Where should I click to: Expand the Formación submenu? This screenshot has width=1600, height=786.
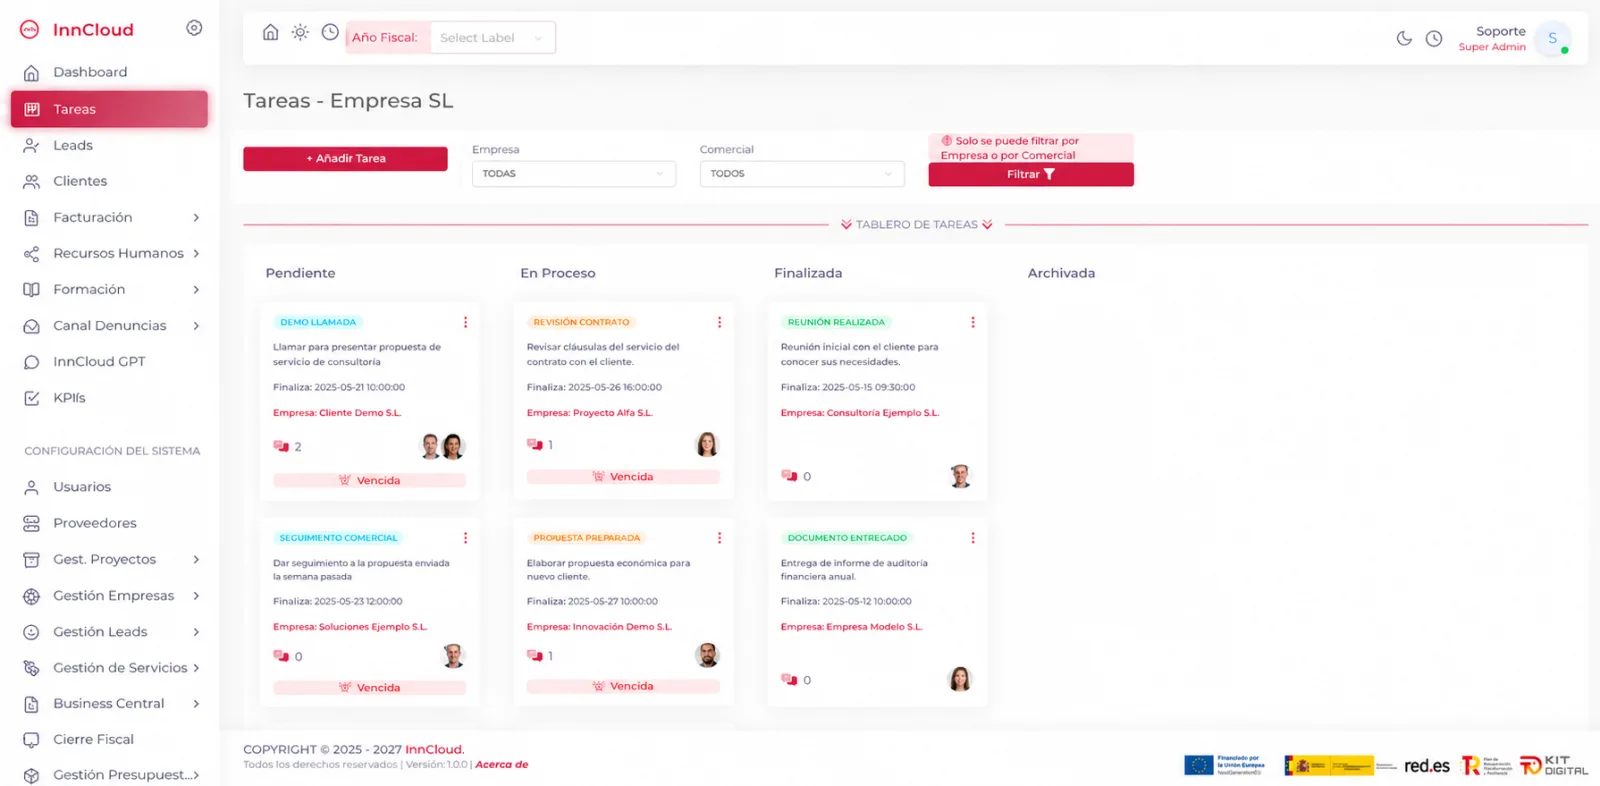[x=109, y=289]
